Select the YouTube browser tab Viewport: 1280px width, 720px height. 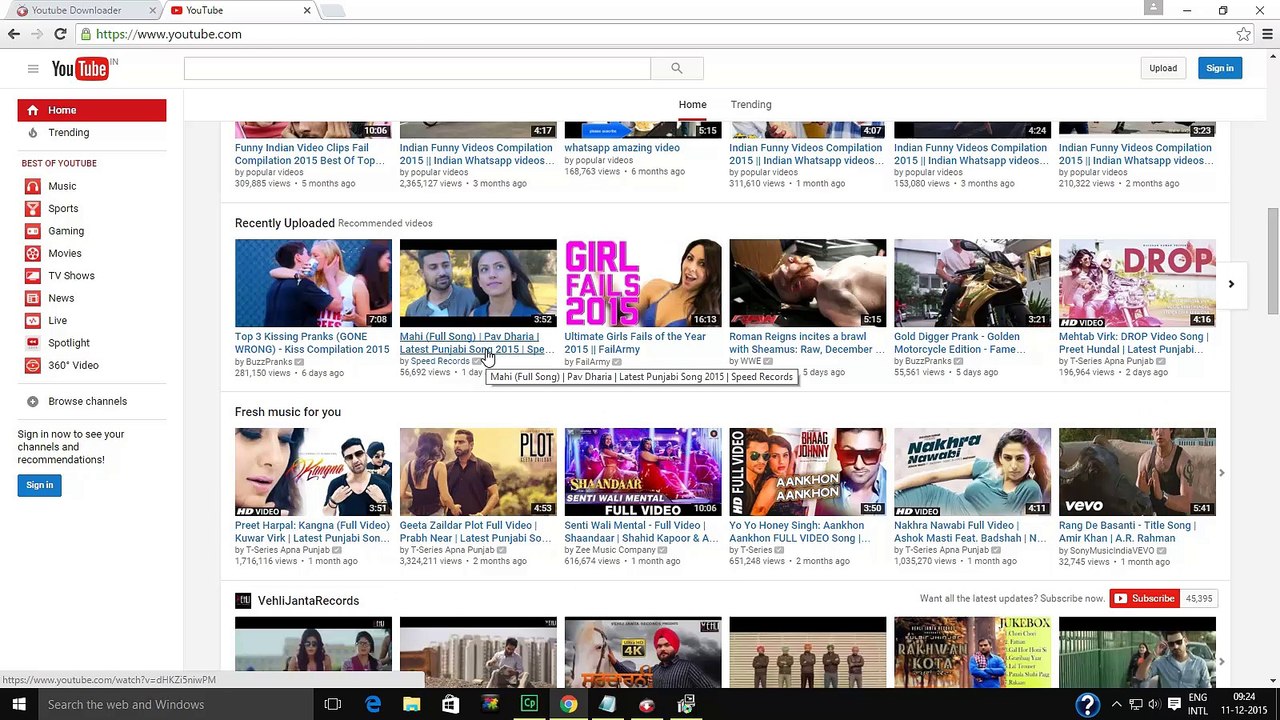pos(240,10)
